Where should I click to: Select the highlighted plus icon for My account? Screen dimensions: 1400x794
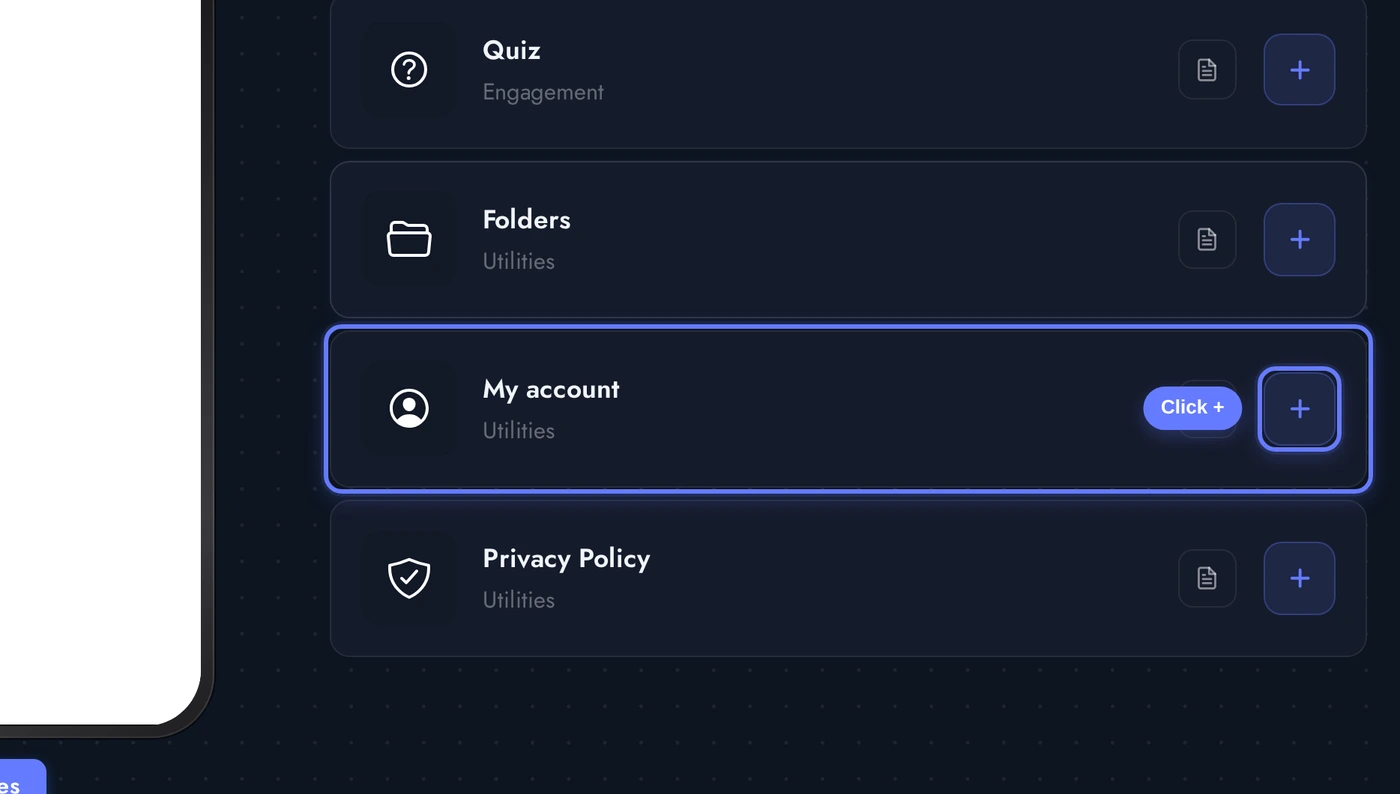click(1298, 408)
